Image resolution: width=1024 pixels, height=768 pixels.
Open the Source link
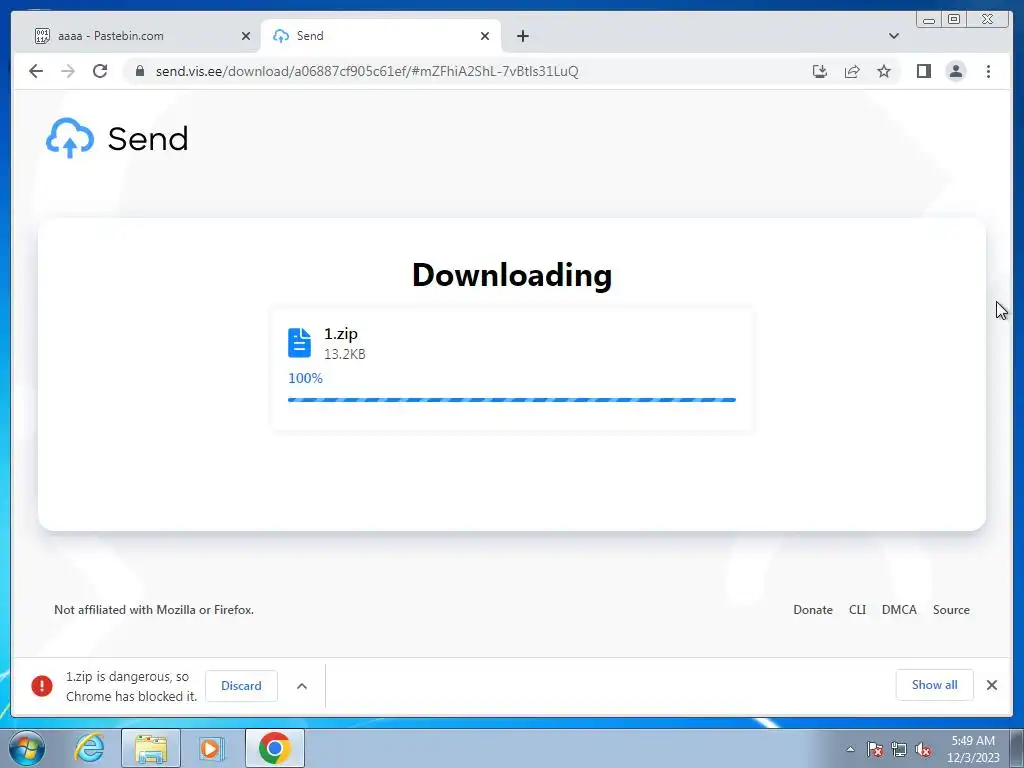pyautogui.click(x=951, y=609)
